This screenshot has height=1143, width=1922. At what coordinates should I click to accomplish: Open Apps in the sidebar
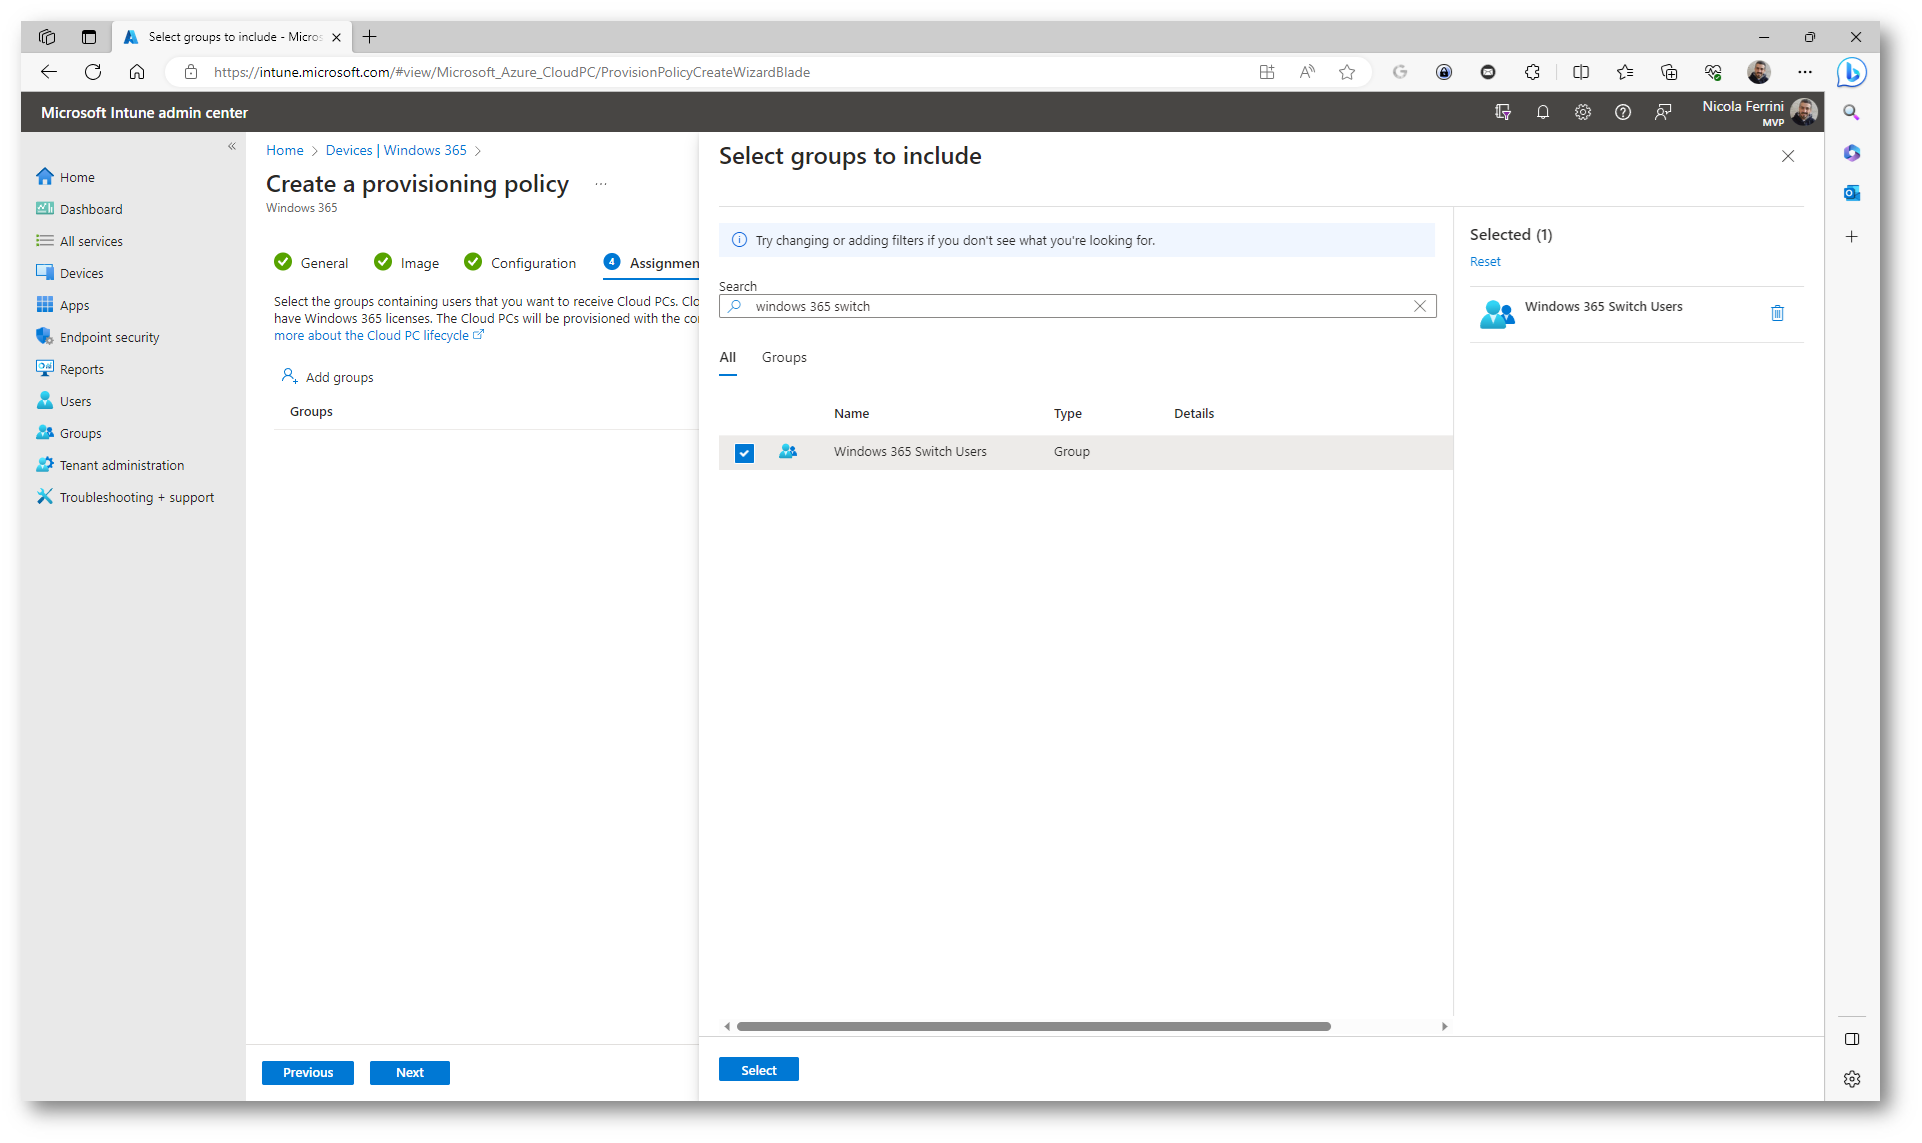coord(74,305)
